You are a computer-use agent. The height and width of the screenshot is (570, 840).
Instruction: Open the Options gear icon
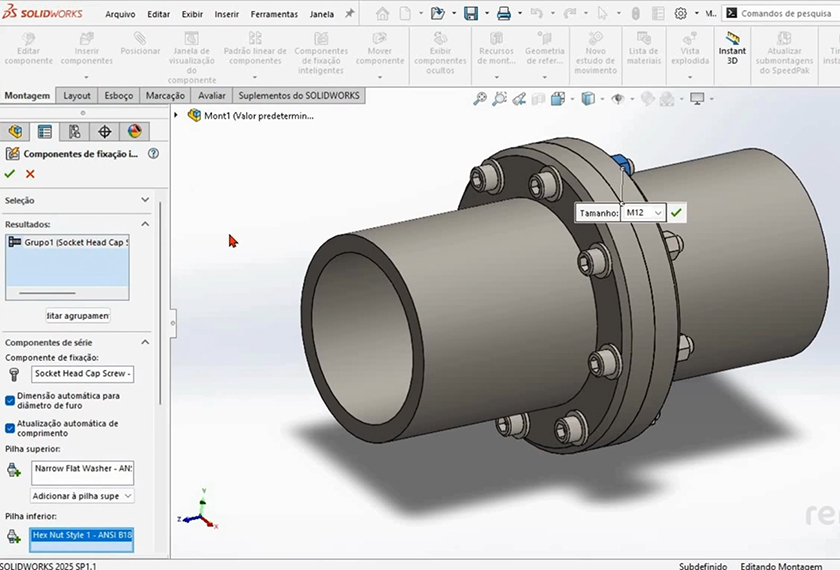681,14
